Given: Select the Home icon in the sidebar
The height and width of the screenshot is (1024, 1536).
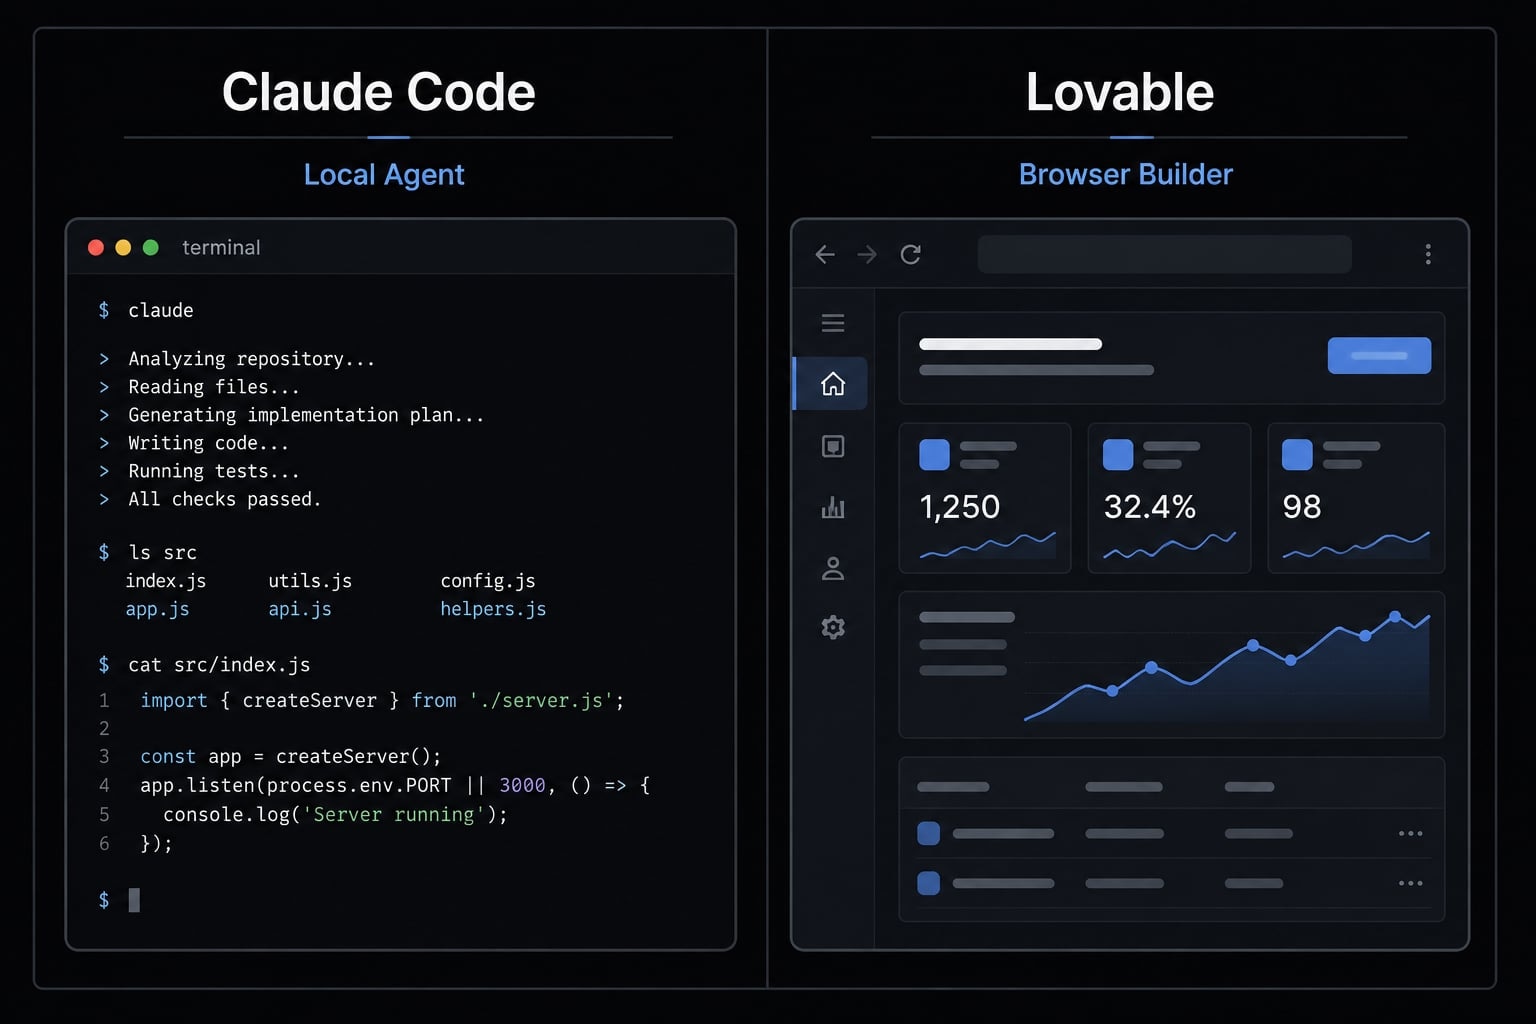Looking at the screenshot, I should [x=833, y=384].
